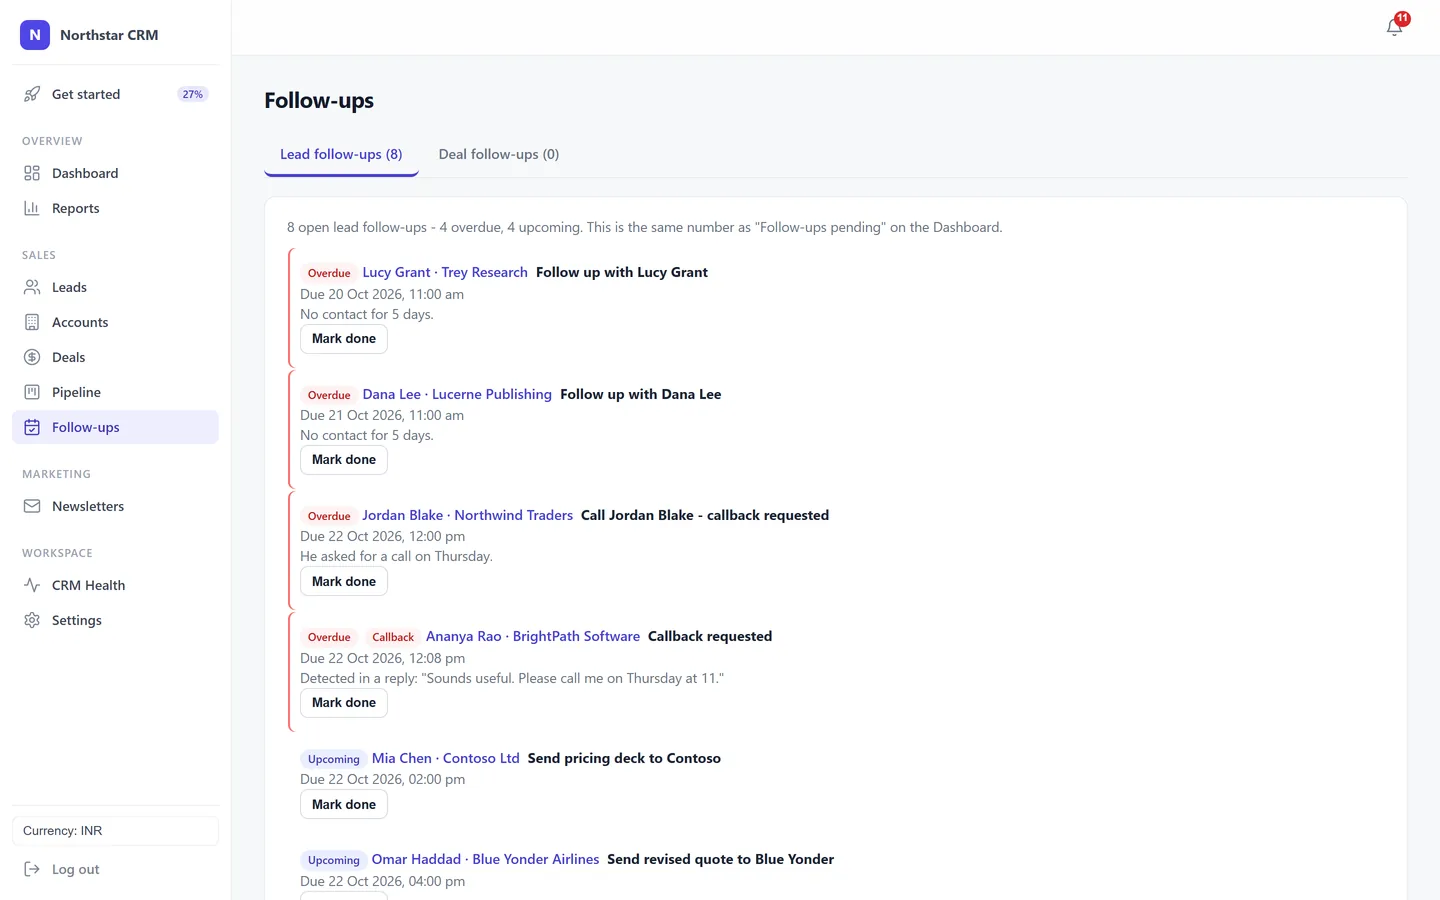Click the Get started rocket icon
This screenshot has height=900, width=1440.
tap(32, 94)
